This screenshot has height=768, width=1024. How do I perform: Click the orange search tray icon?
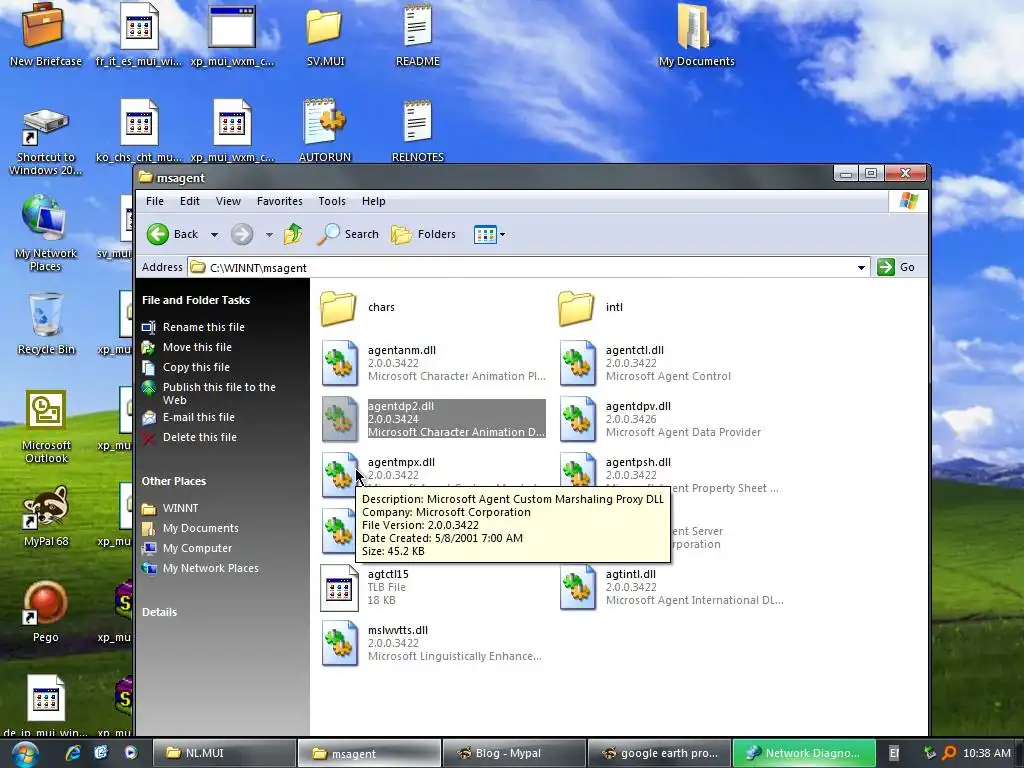(x=950, y=753)
